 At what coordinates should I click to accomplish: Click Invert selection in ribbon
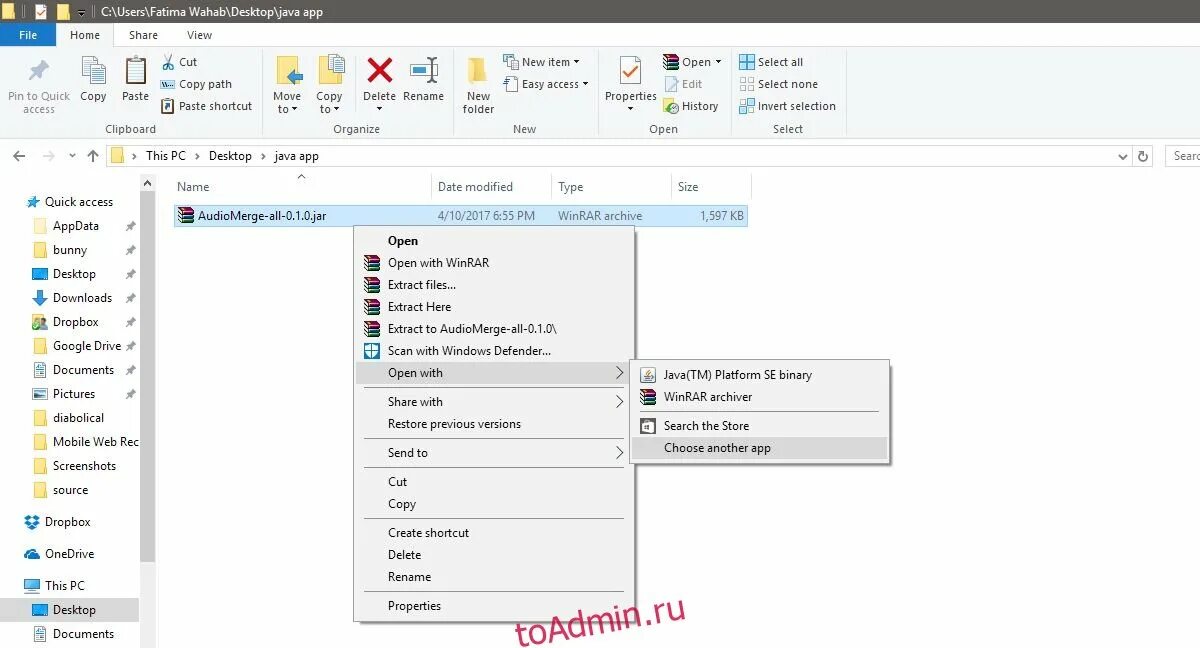tap(787, 106)
